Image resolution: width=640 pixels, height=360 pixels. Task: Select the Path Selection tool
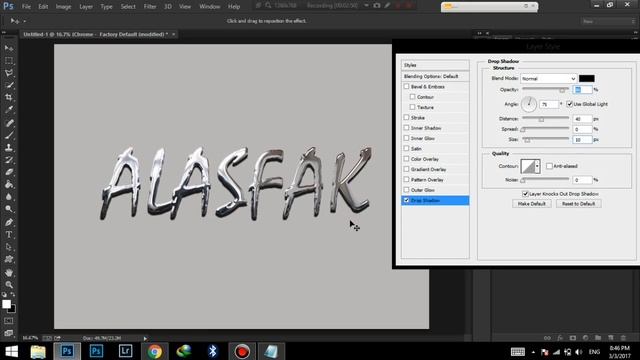point(9,247)
